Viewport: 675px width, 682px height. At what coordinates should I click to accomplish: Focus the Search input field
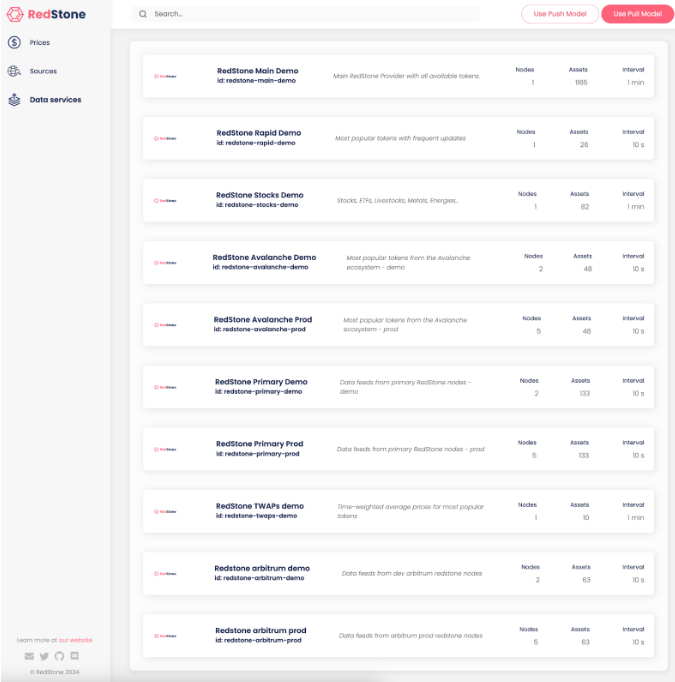click(x=305, y=14)
